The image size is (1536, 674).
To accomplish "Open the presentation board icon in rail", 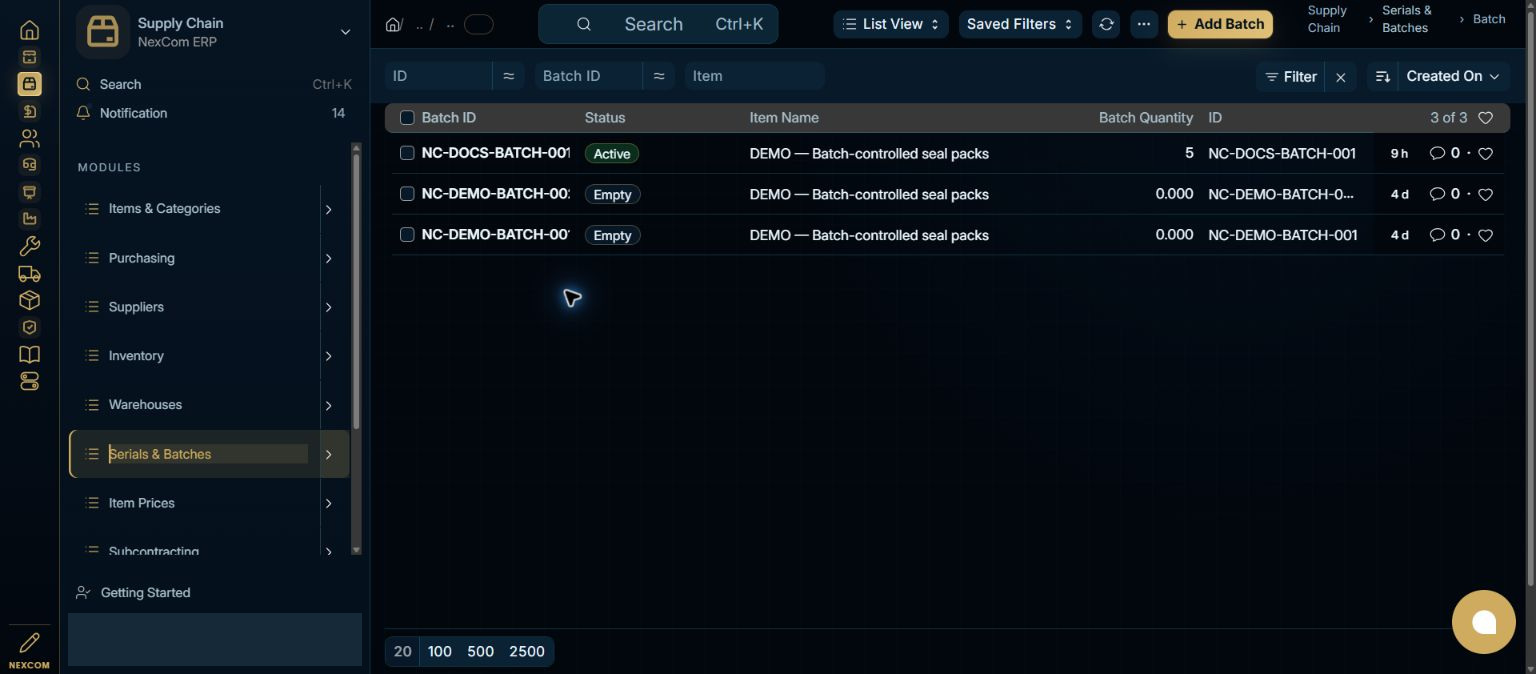I will (29, 192).
